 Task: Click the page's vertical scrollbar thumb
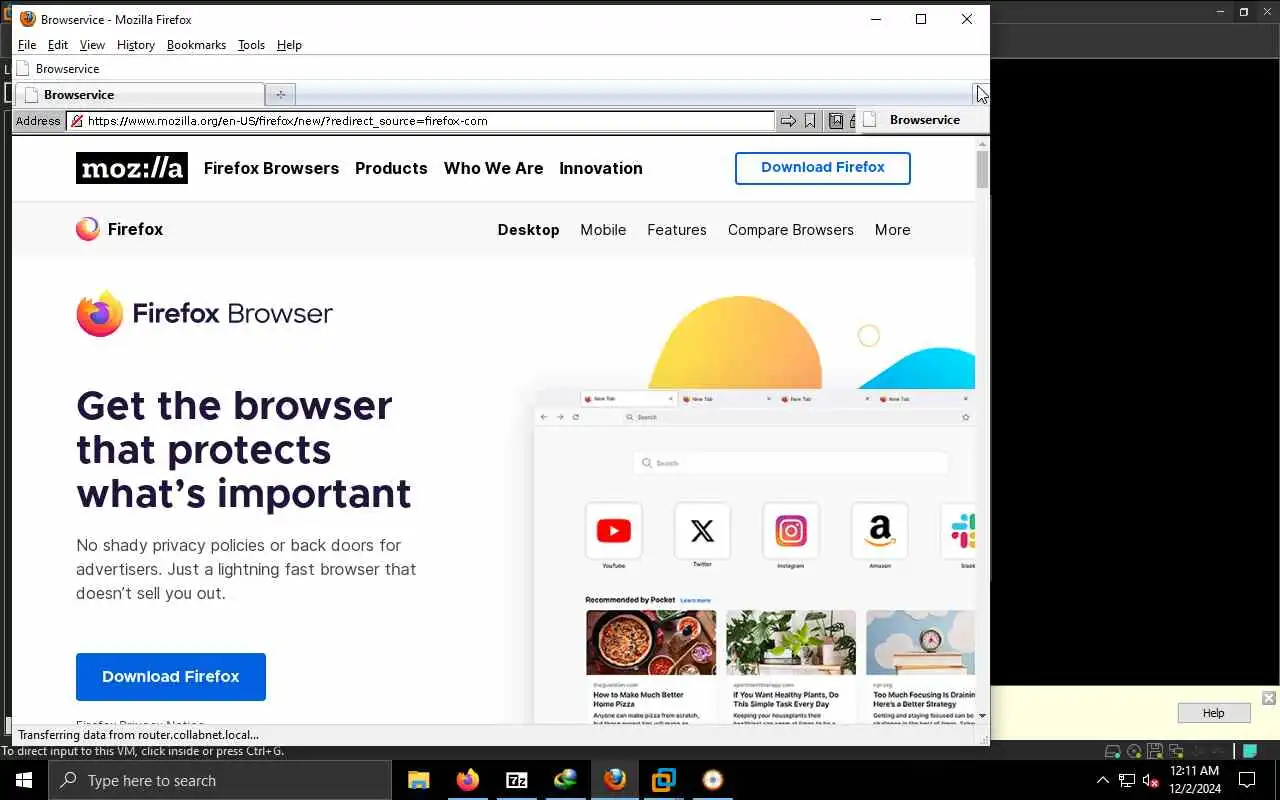pyautogui.click(x=982, y=170)
